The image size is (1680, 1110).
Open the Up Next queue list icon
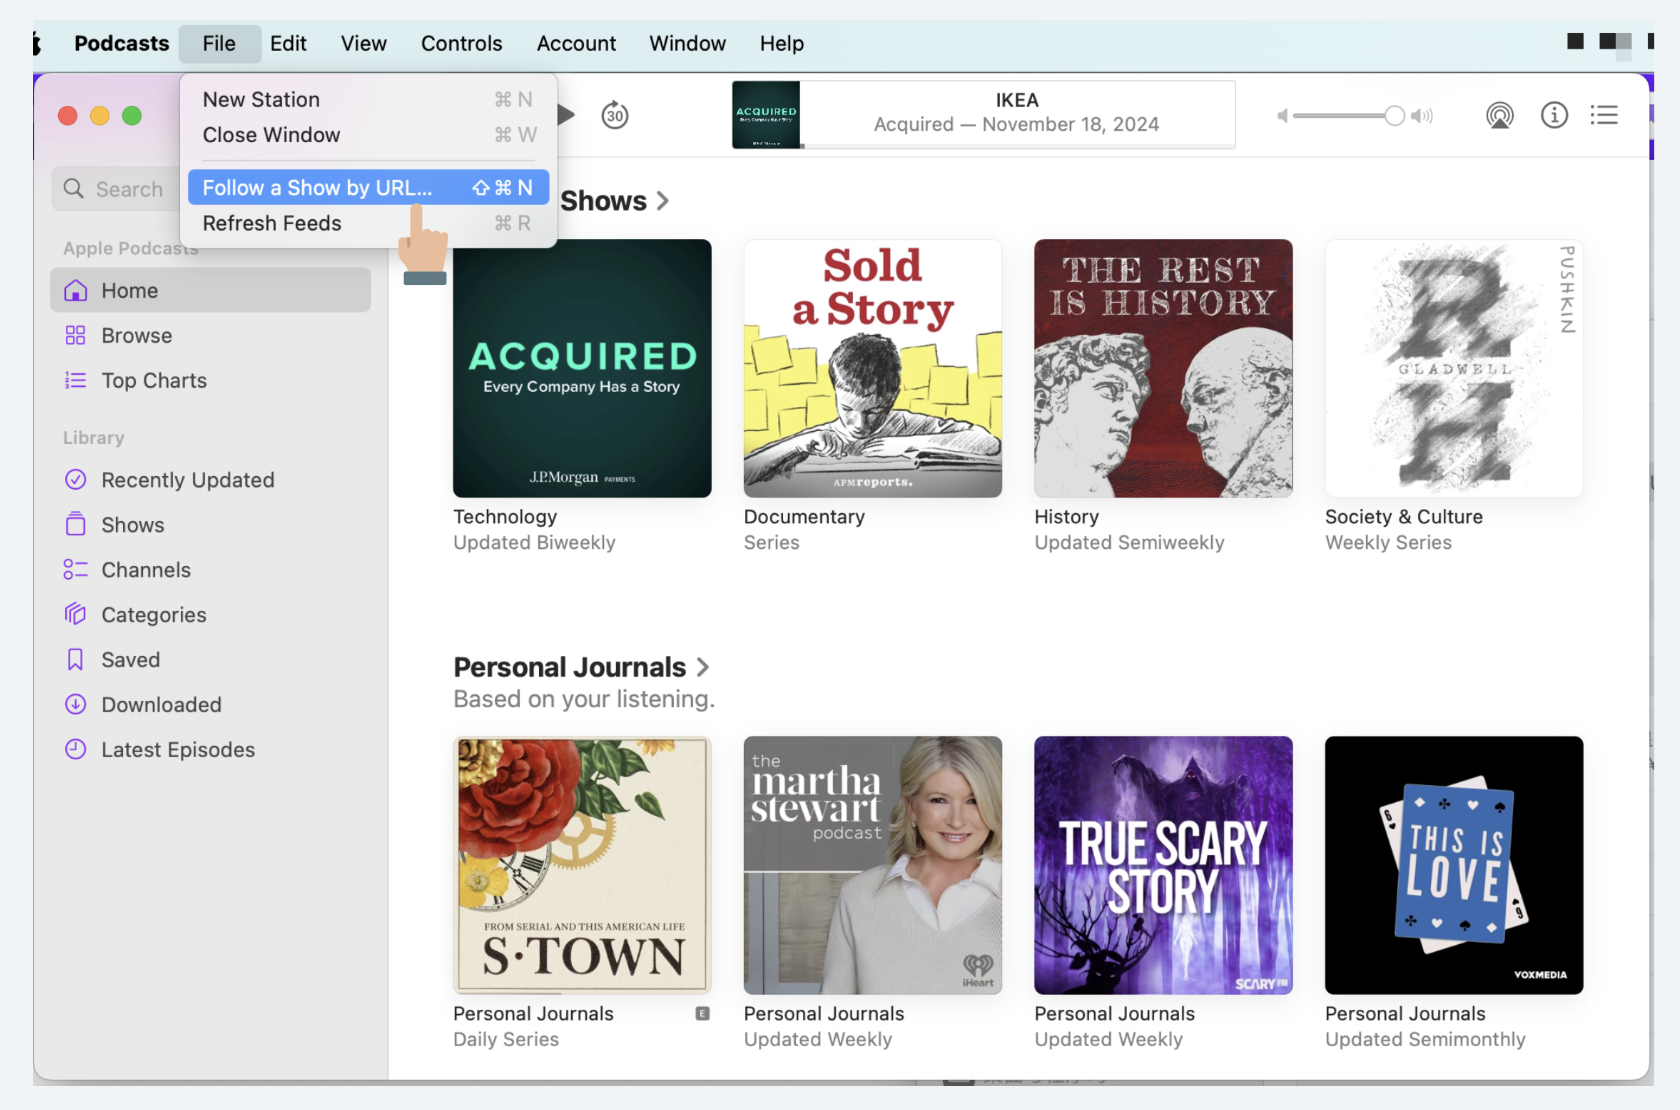pos(1604,115)
